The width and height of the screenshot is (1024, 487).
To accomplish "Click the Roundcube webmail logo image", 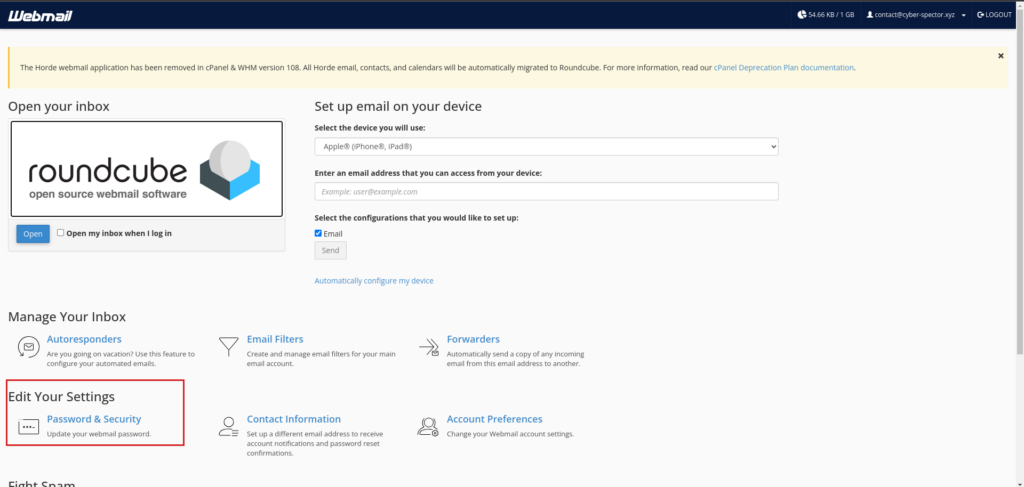I will click(147, 168).
